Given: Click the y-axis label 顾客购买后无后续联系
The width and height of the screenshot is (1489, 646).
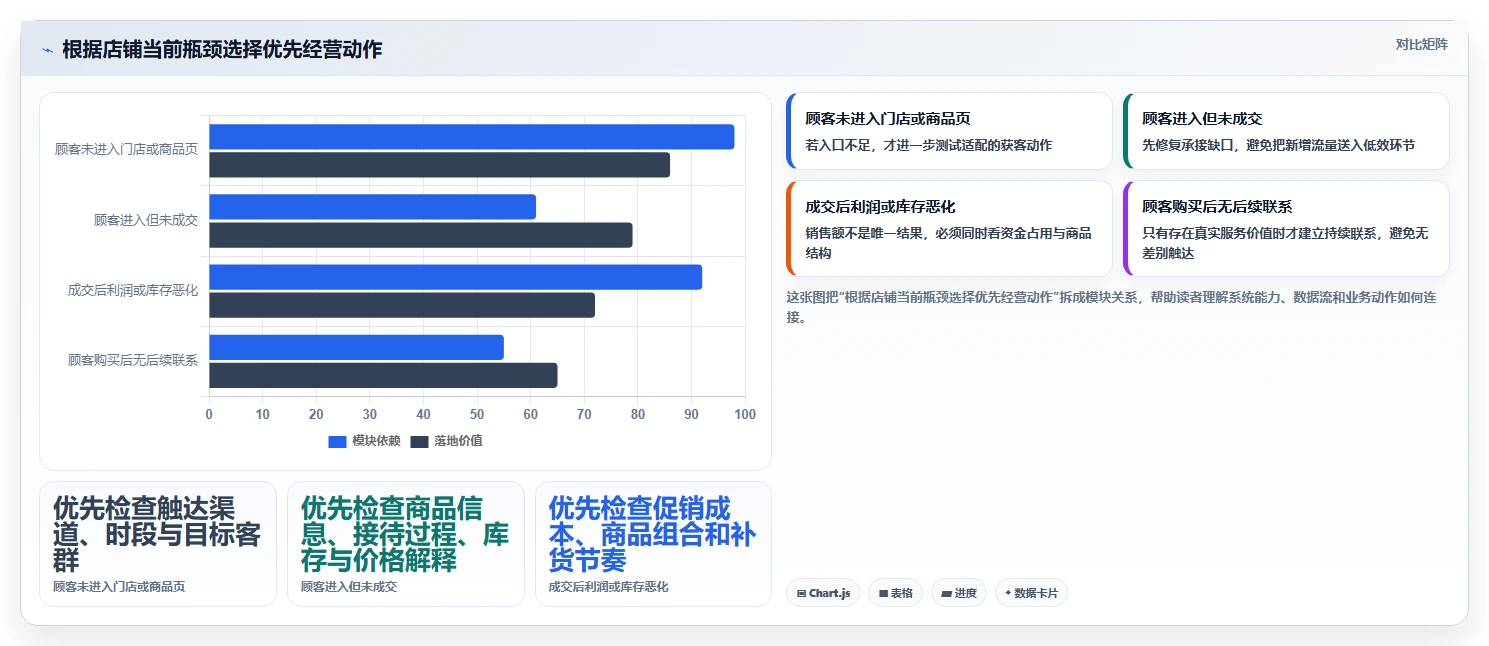Looking at the screenshot, I should [x=133, y=360].
